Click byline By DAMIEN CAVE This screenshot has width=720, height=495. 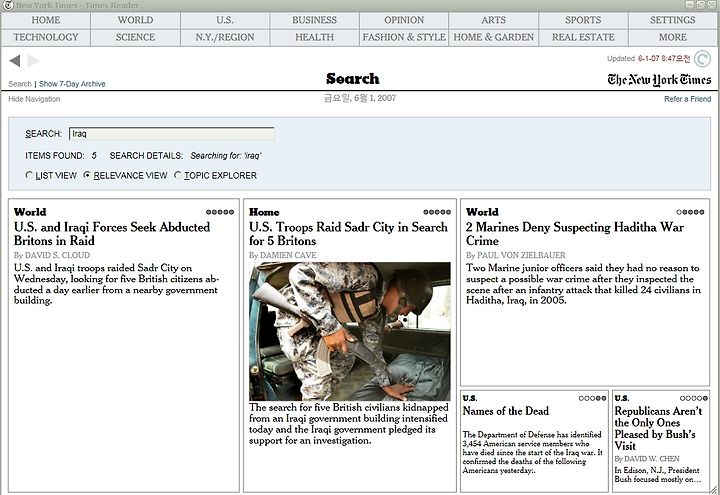282,255
